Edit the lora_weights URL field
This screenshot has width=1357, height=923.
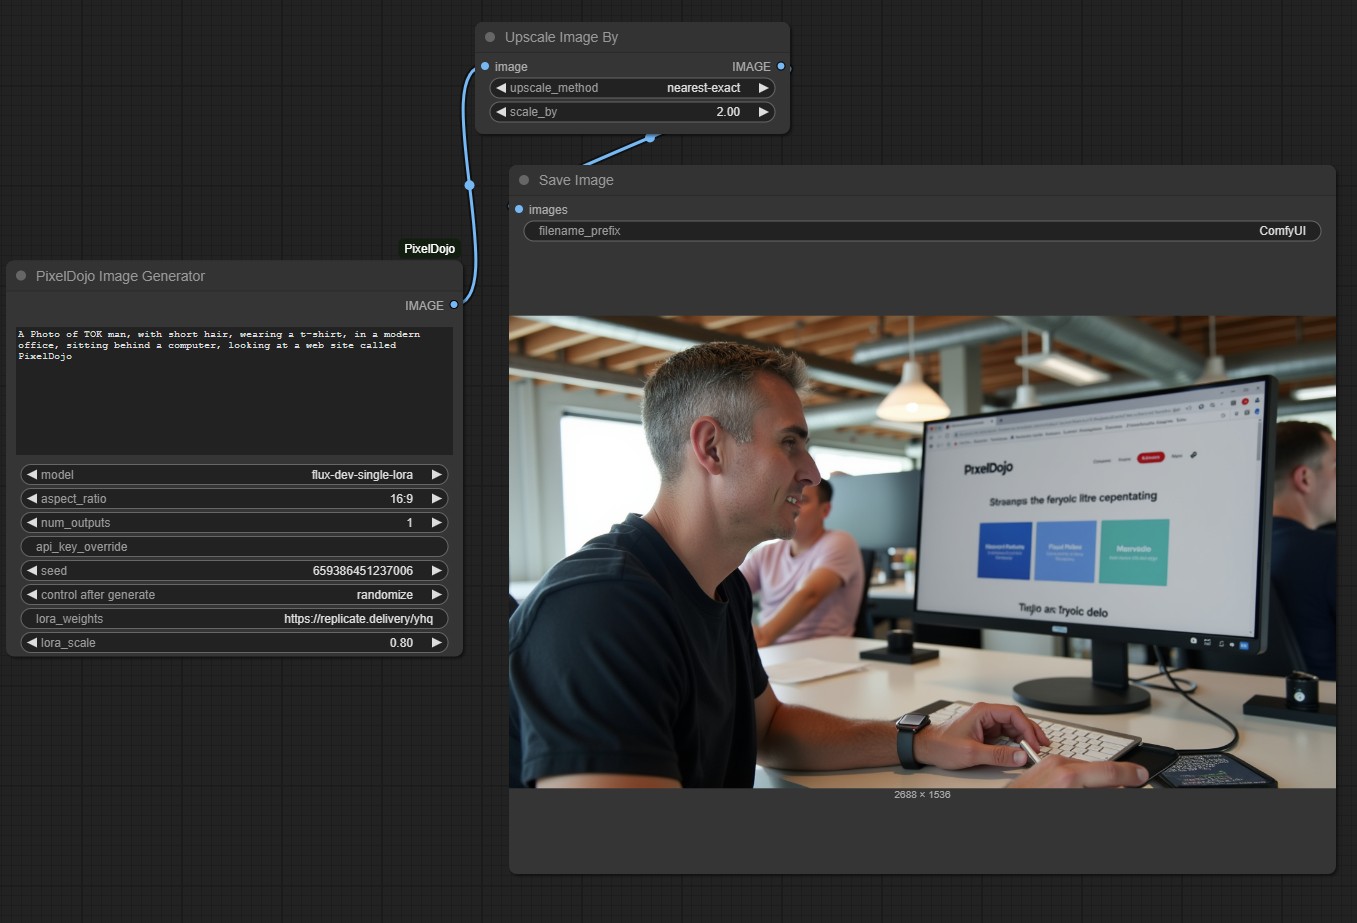tap(234, 619)
